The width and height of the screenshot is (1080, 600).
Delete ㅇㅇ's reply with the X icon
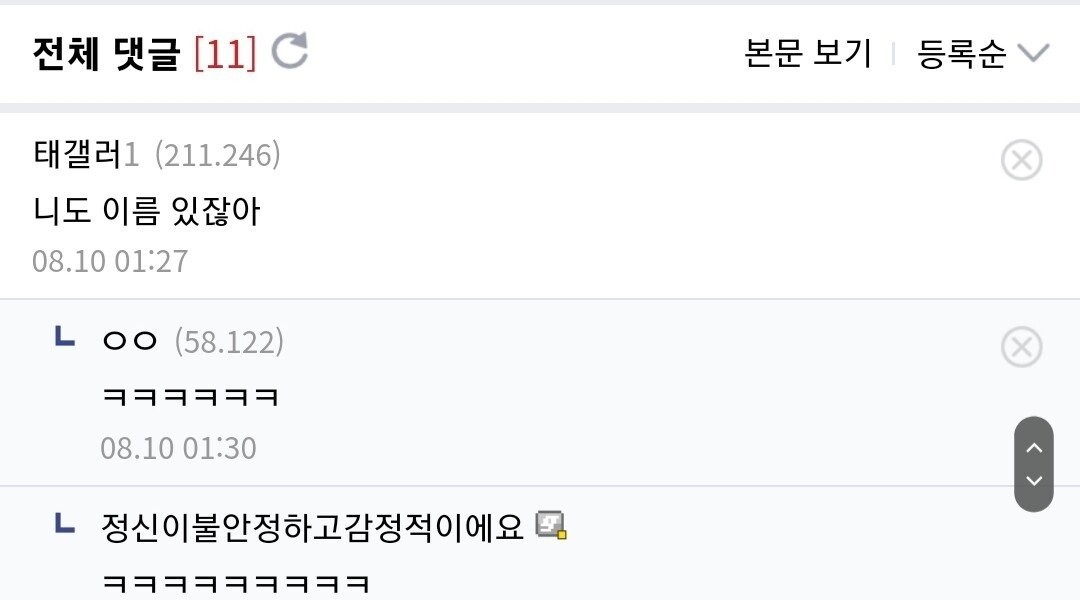click(1021, 347)
